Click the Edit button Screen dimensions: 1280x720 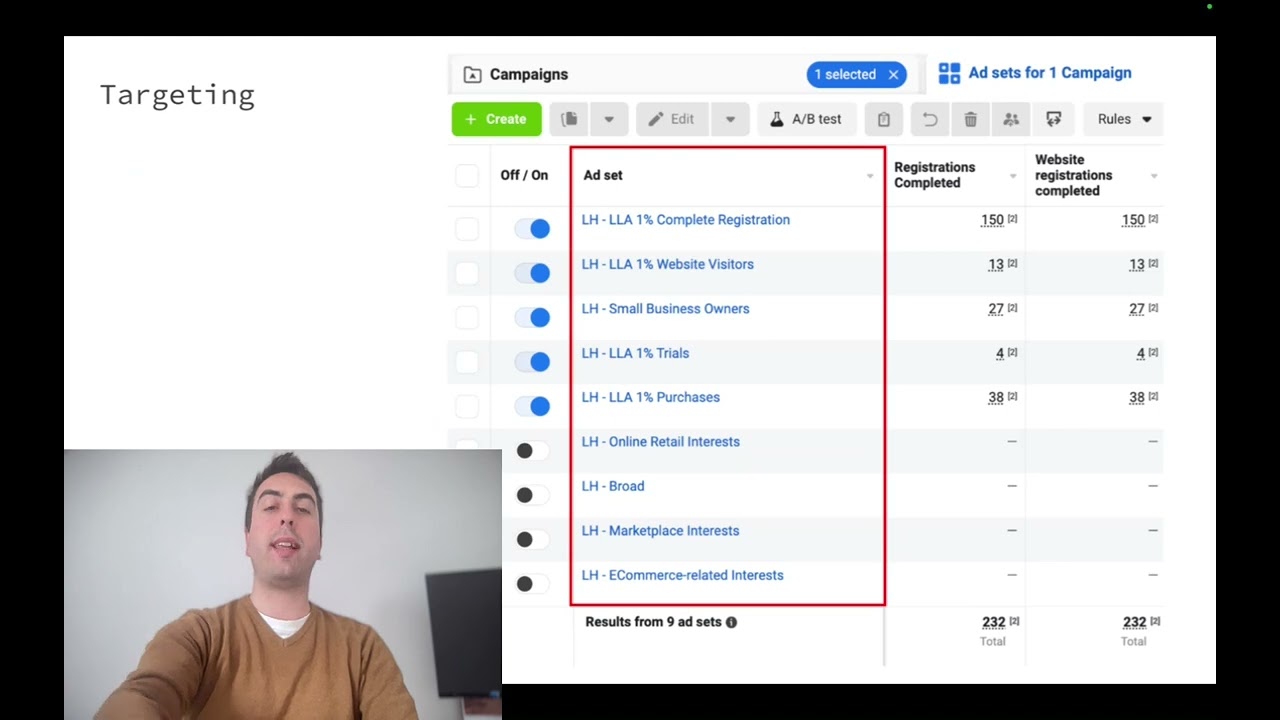pos(673,119)
